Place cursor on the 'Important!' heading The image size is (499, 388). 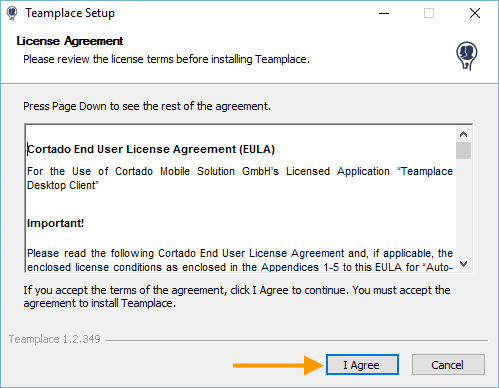point(55,223)
